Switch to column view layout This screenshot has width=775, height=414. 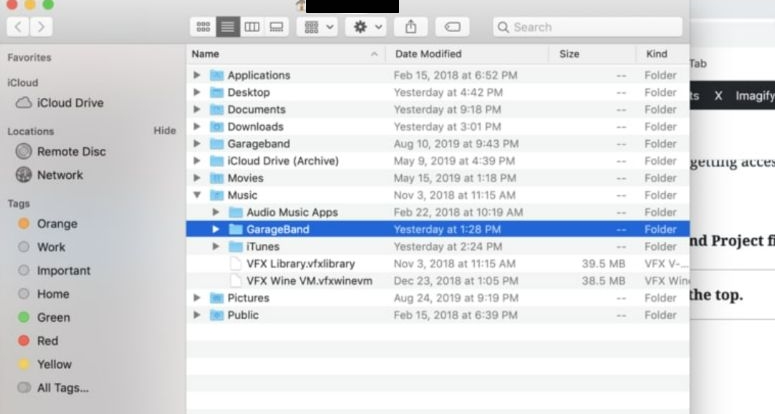252,27
